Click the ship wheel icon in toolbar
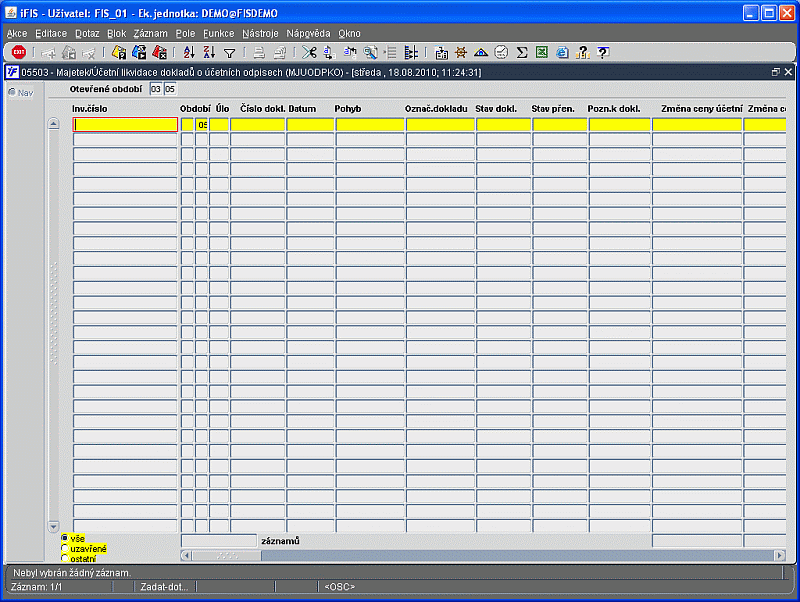 click(x=461, y=52)
